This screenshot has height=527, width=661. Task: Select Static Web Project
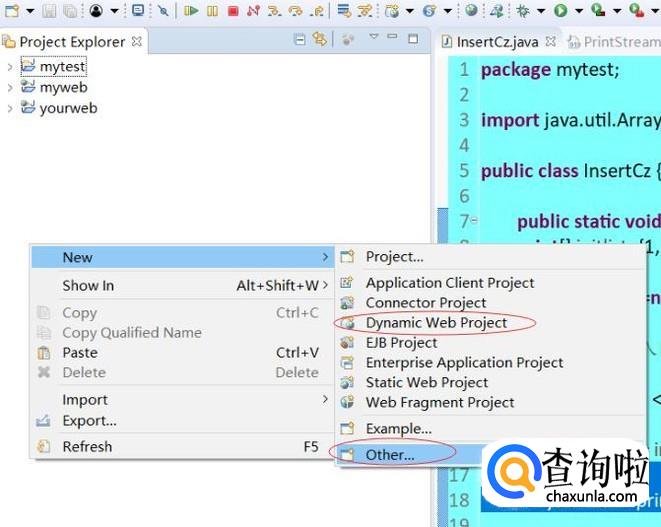tap(491, 382)
